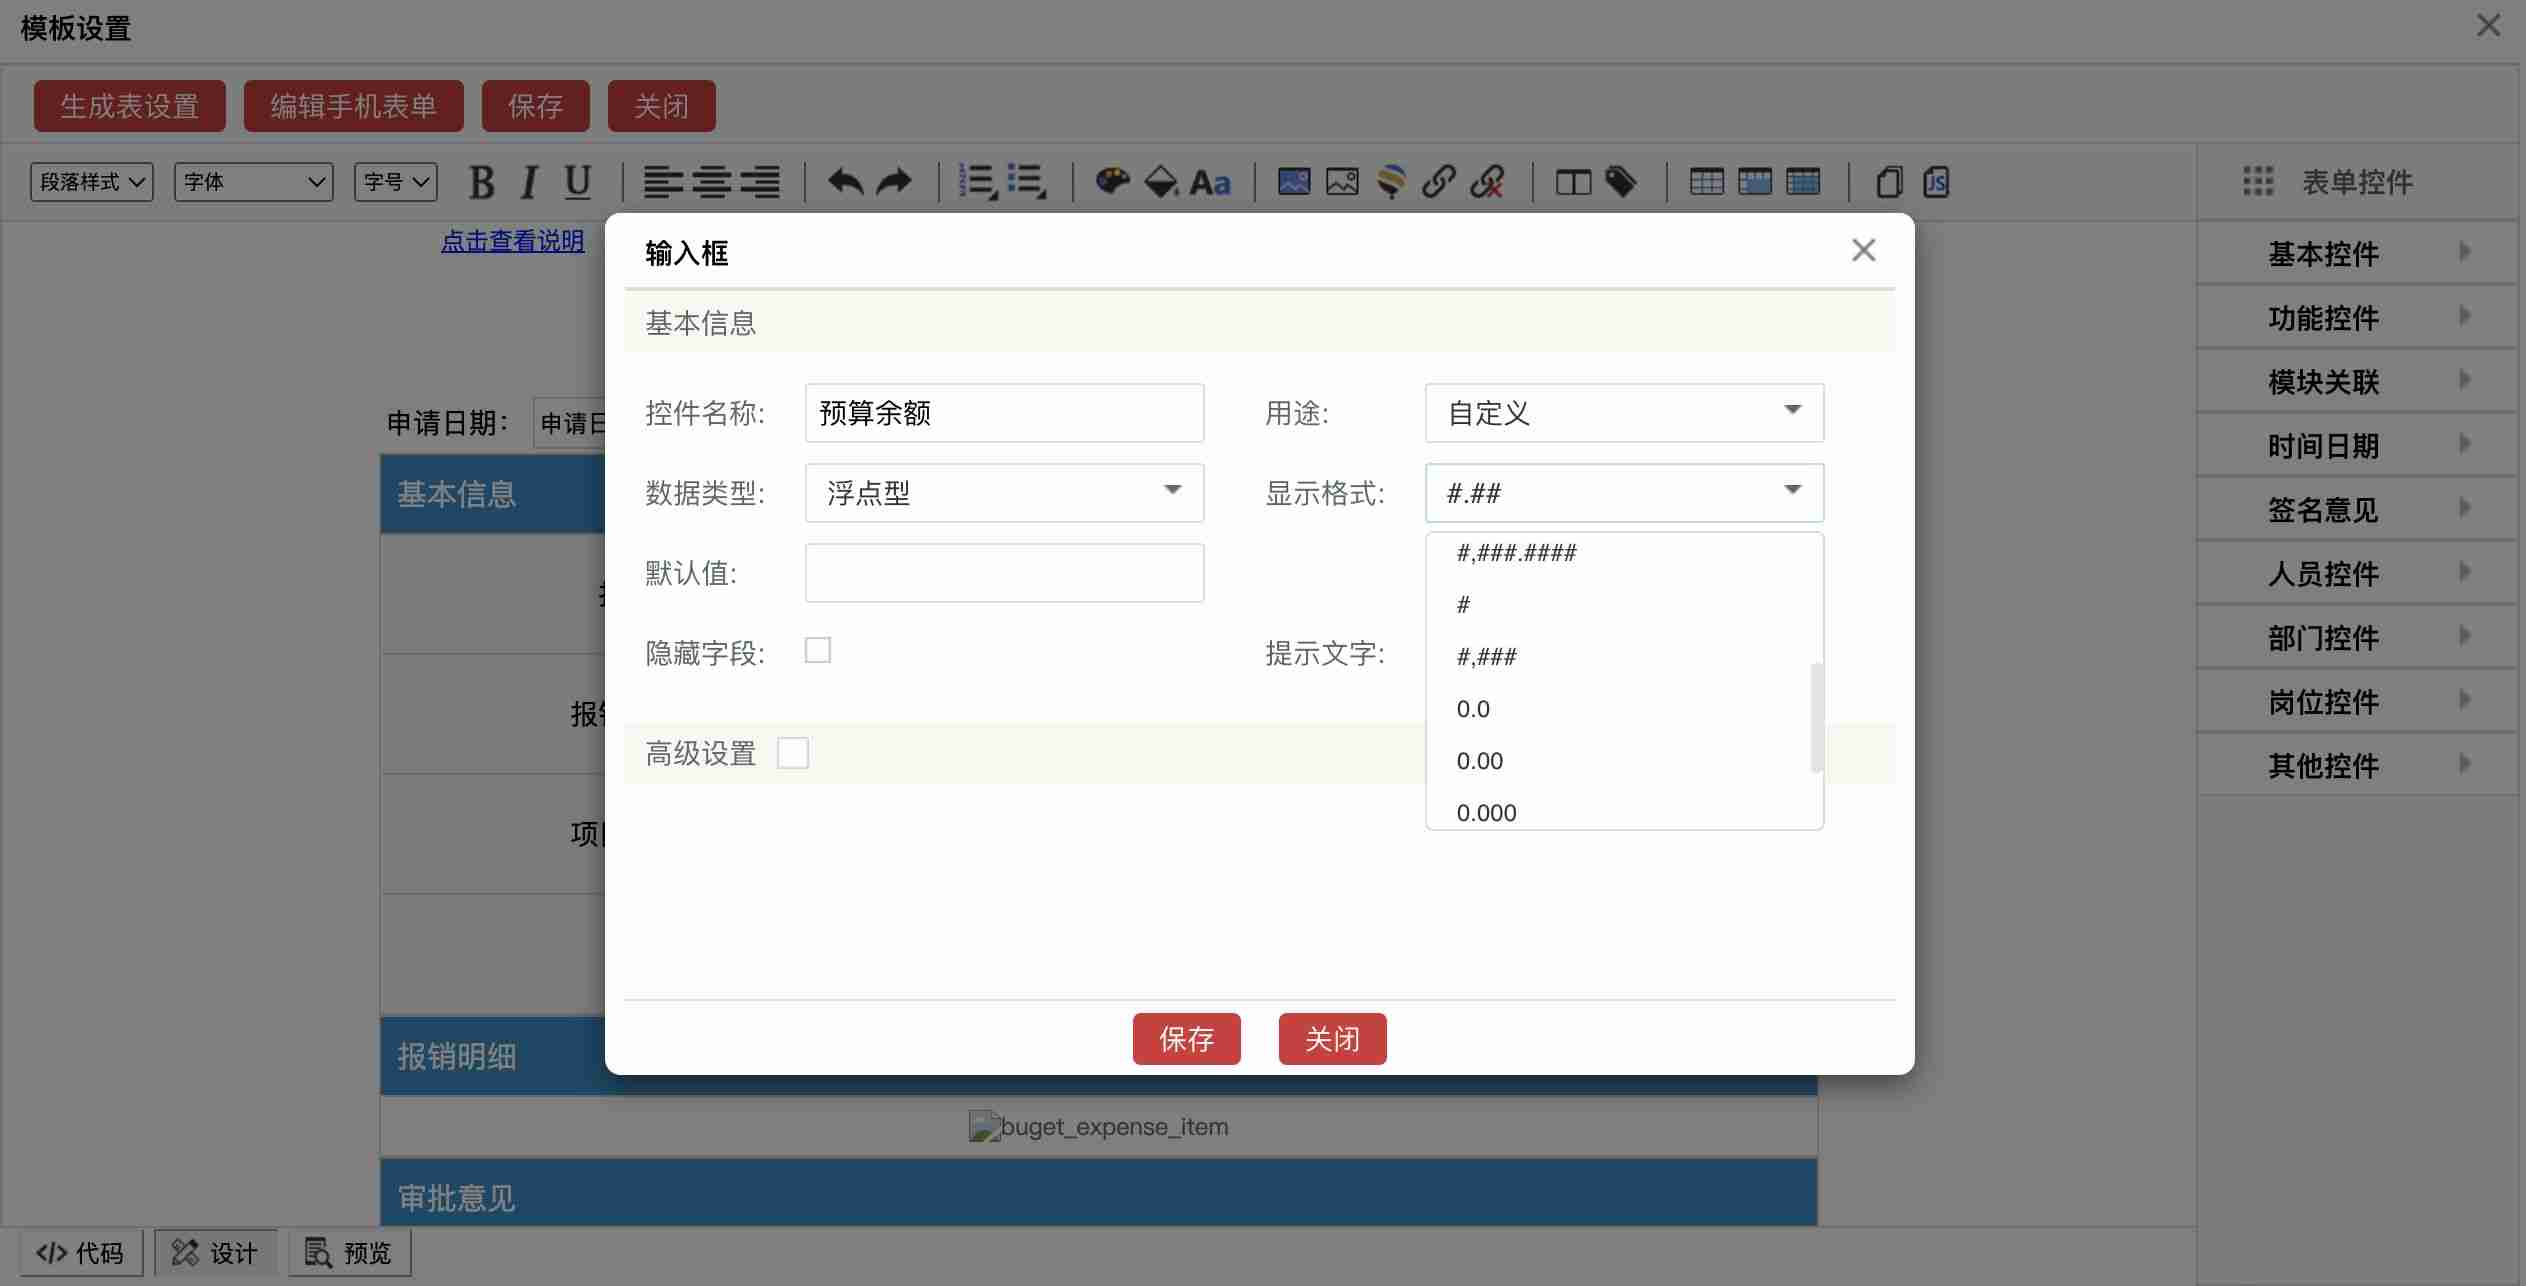Click the underline icon
This screenshot has height=1286, width=2526.
click(577, 183)
